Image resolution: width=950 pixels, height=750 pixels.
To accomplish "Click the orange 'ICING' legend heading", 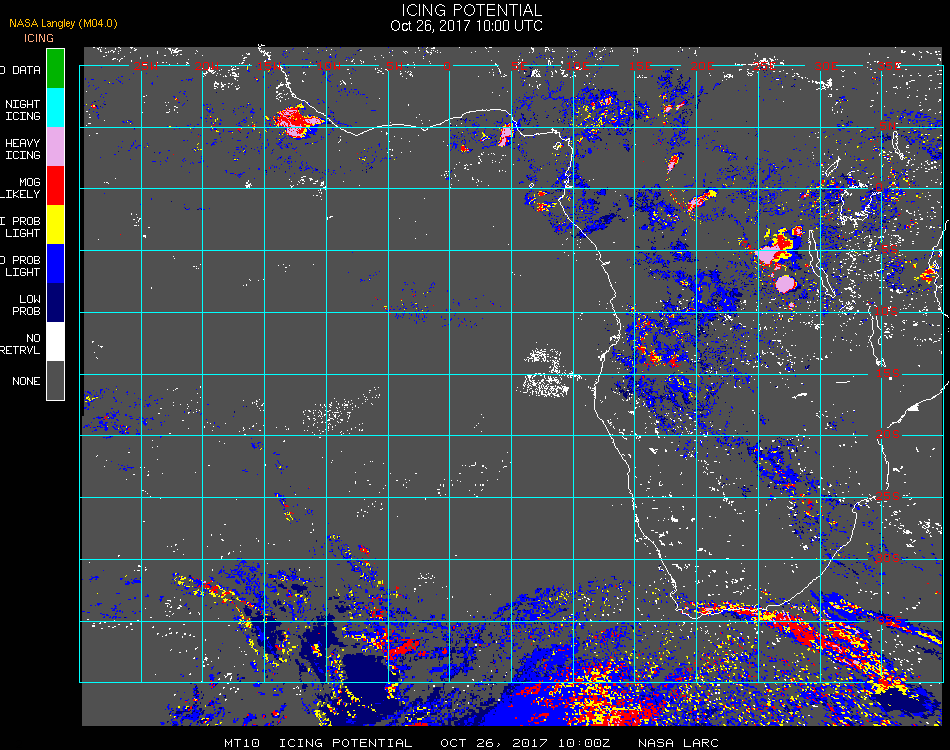I will [x=39, y=38].
